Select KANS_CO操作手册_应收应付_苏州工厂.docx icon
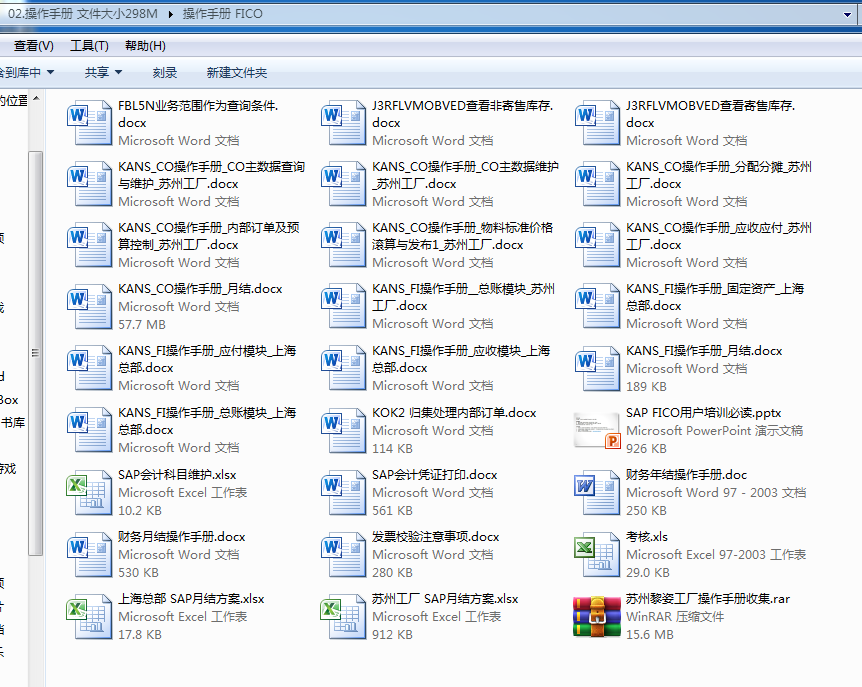The height and width of the screenshot is (687, 862). tap(597, 244)
